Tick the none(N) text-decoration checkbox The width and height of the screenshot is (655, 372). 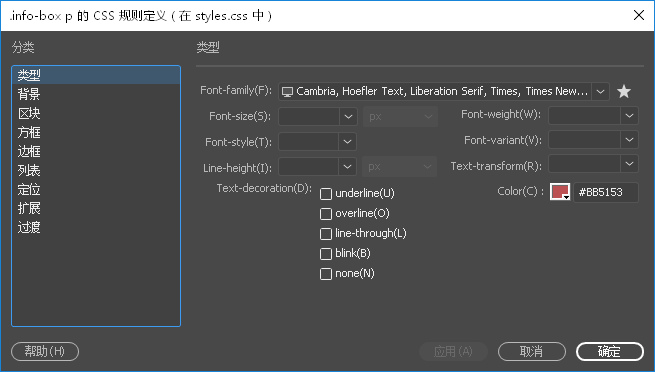[x=326, y=274]
